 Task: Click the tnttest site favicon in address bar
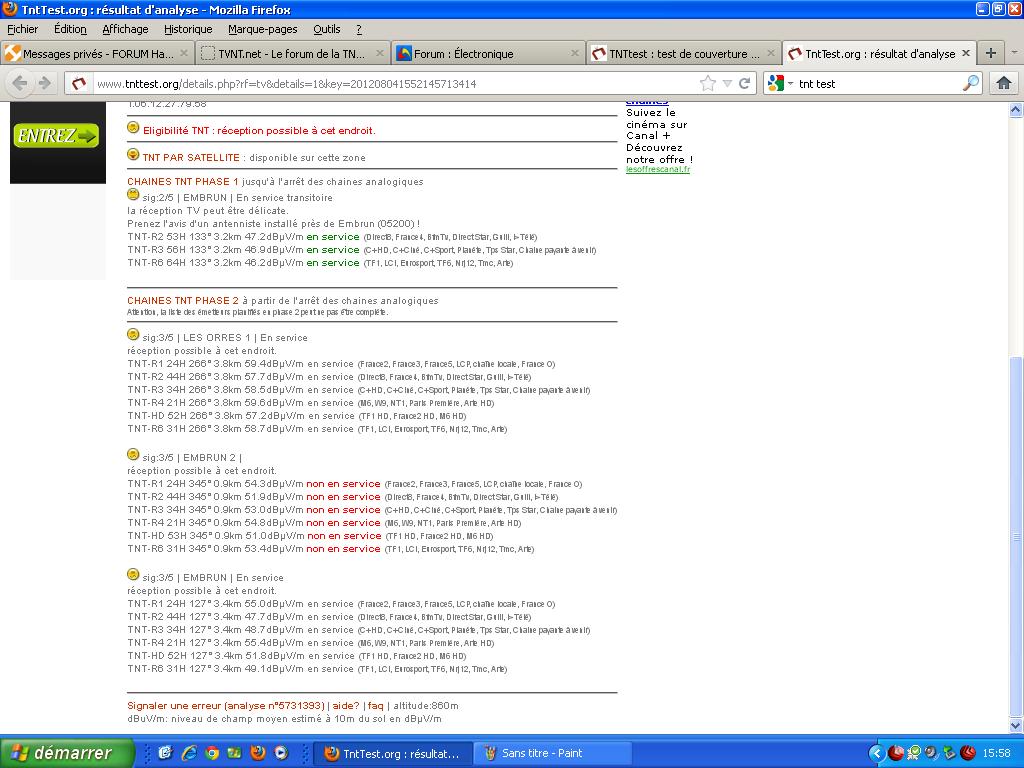79,84
